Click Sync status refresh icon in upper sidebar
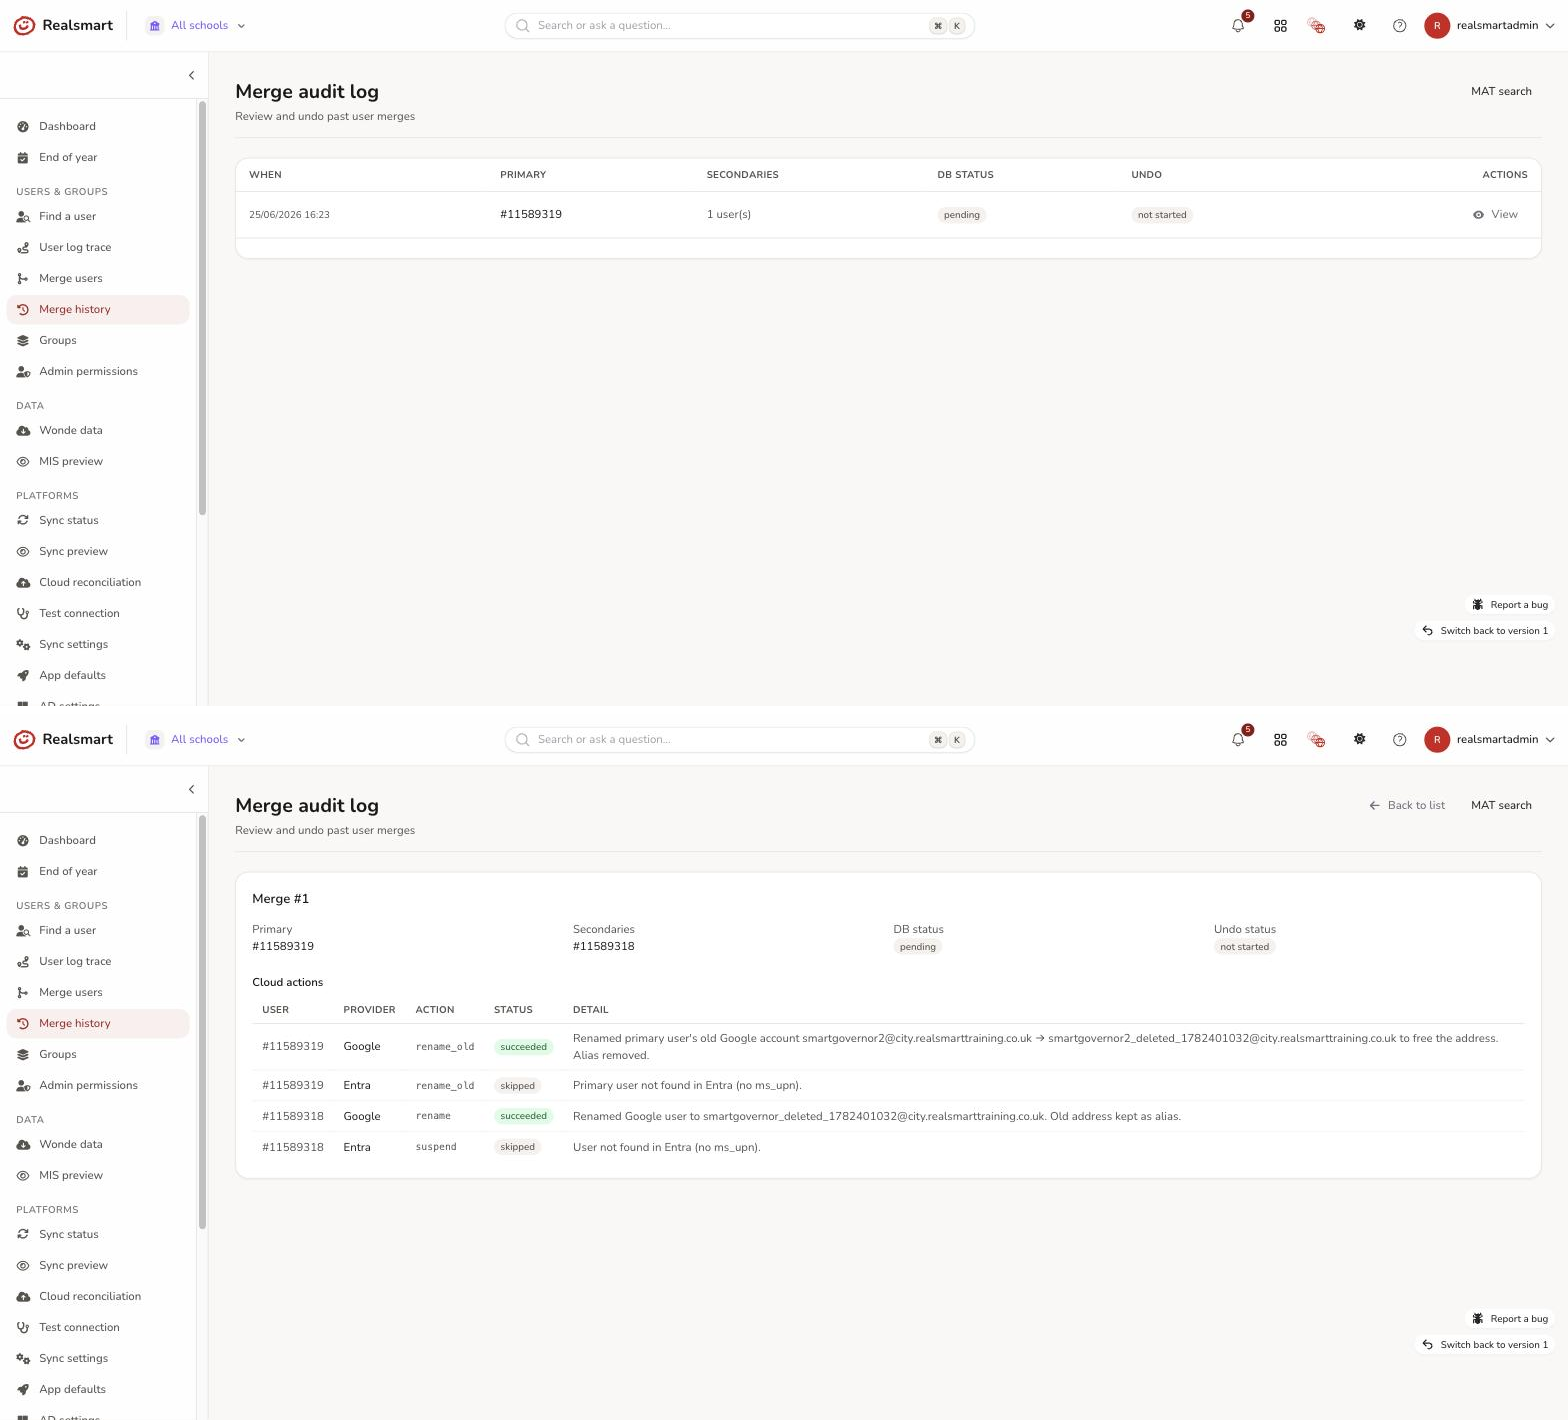Viewport: 1568px width, 1420px height. [x=23, y=521]
